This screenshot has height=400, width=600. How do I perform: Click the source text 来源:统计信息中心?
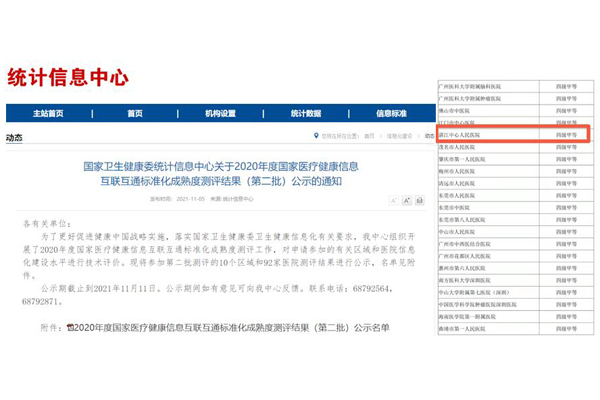(232, 199)
